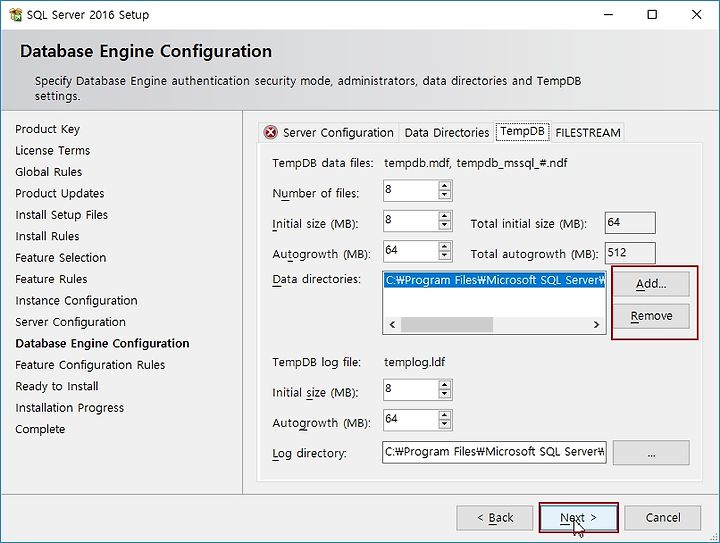The width and height of the screenshot is (720, 543).
Task: Select the TempDB tab
Action: 522,131
